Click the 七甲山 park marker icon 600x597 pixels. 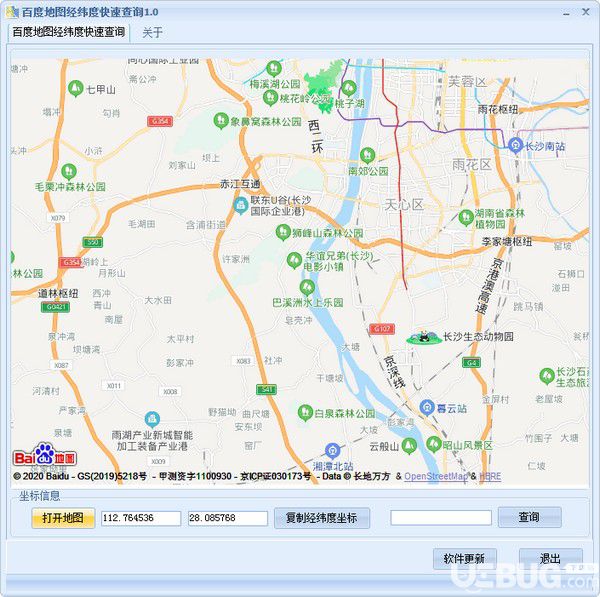[x=75, y=88]
